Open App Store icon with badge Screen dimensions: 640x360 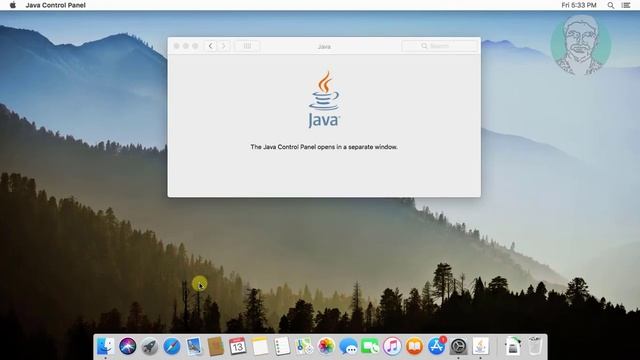click(436, 347)
